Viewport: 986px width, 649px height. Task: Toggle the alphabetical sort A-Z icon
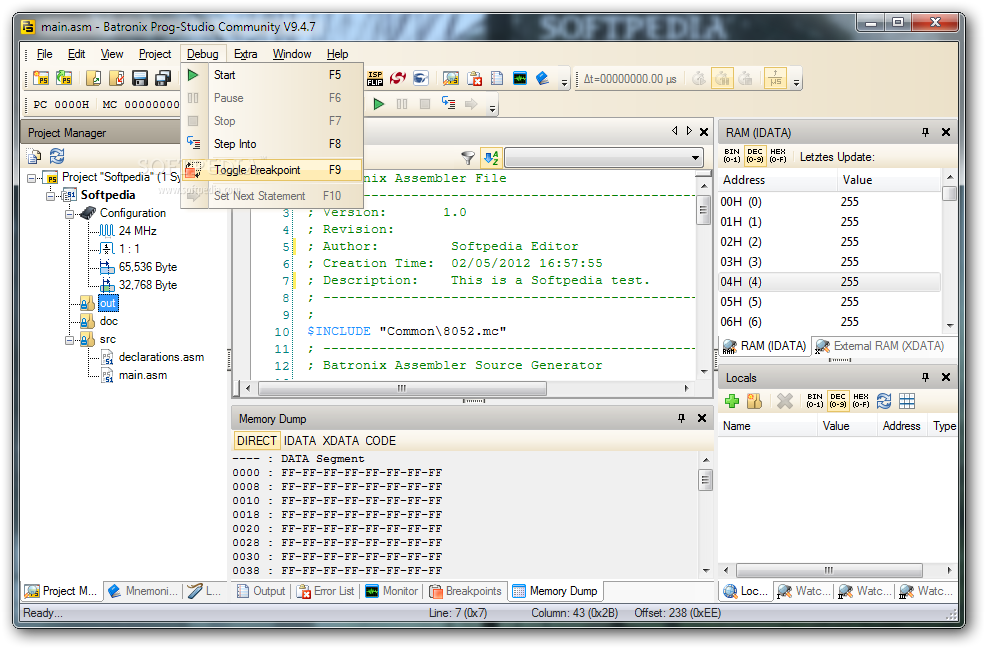(490, 157)
